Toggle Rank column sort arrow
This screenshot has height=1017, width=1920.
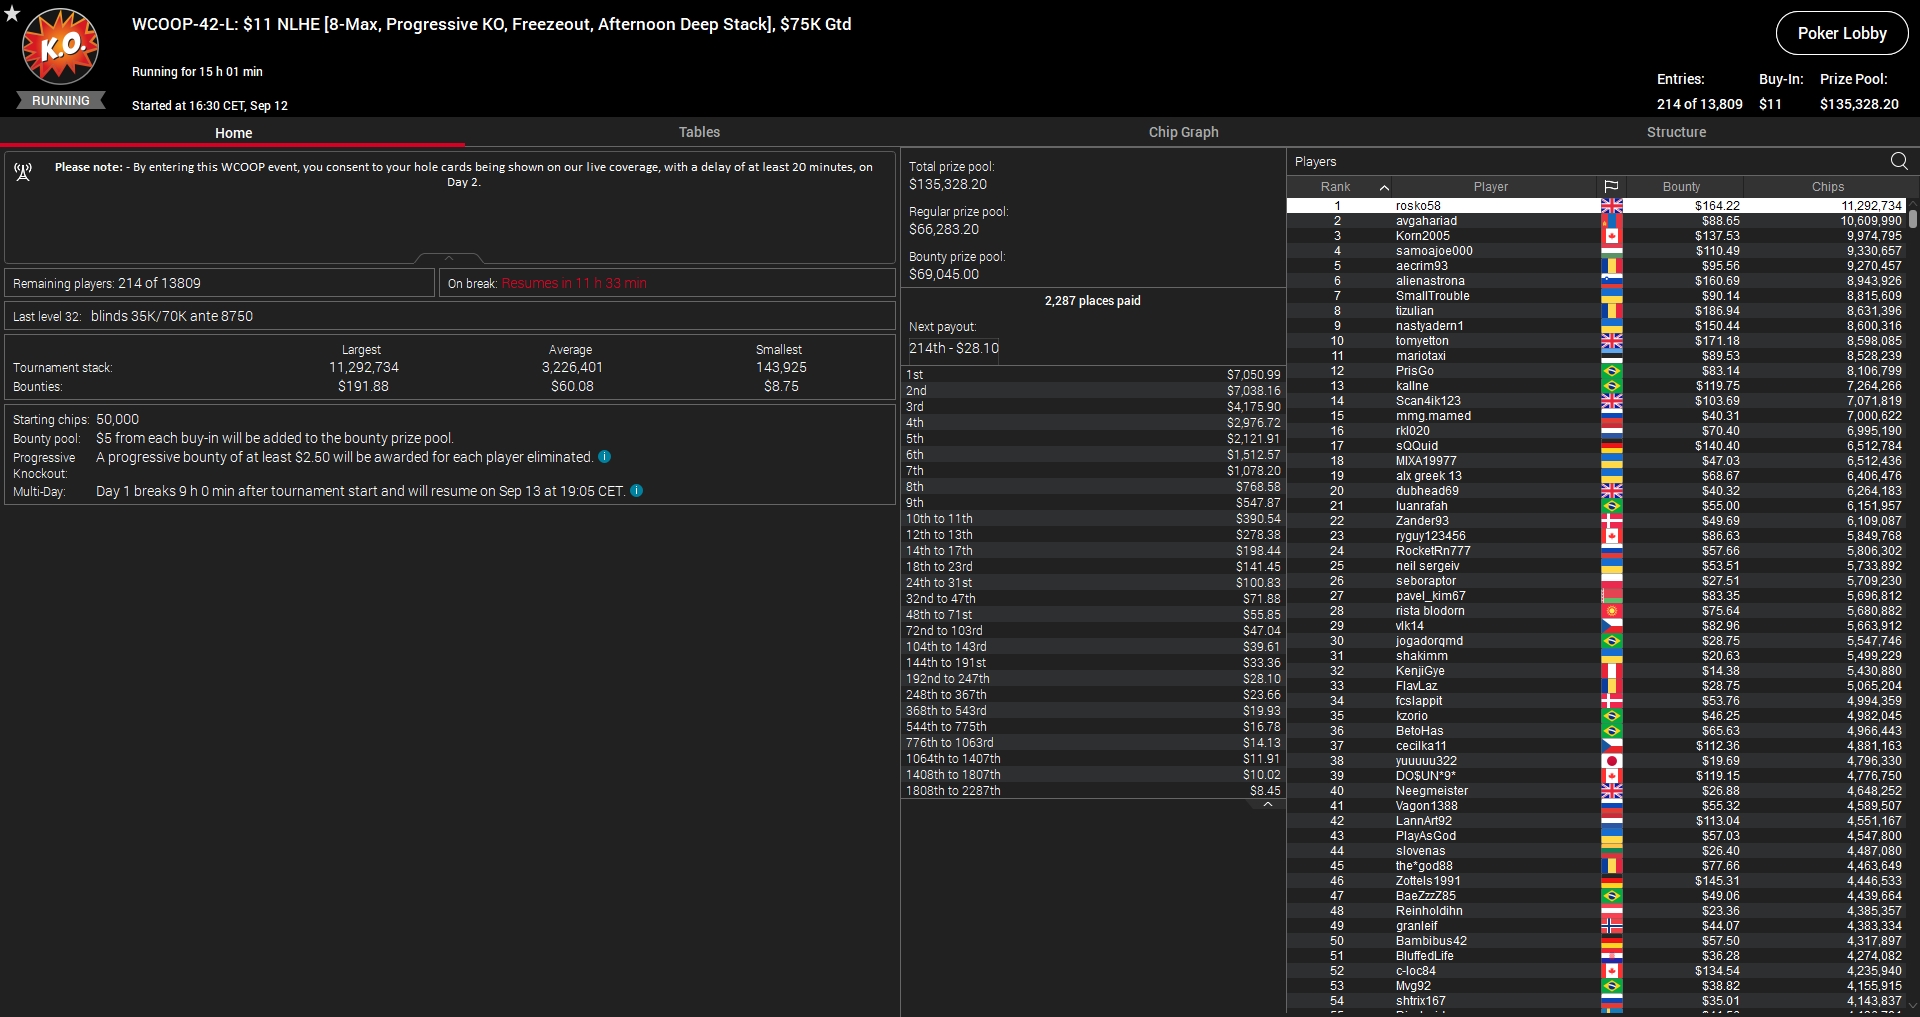pos(1384,187)
